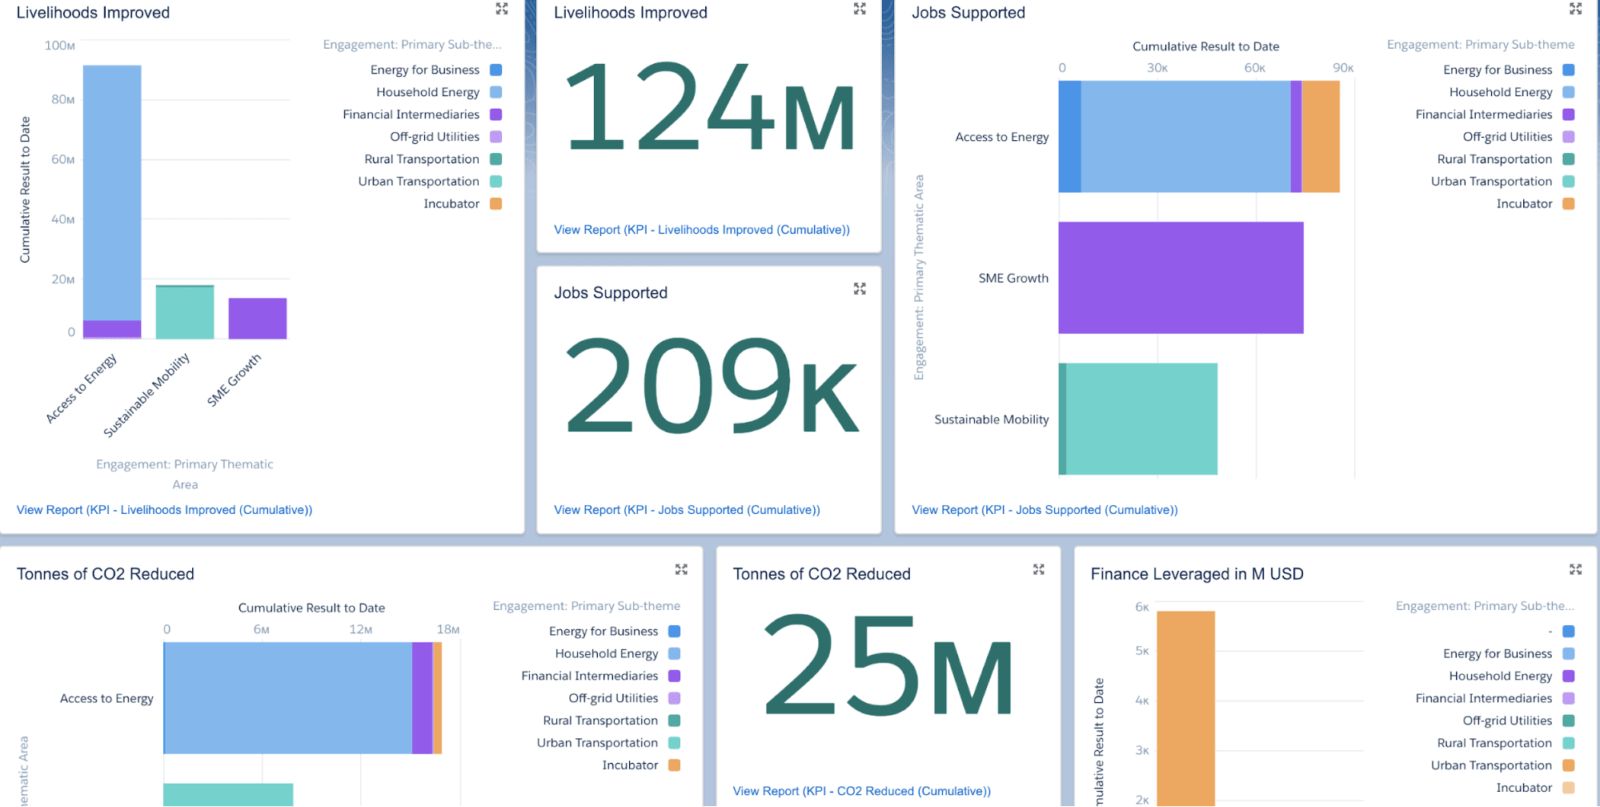Click Access to Energy axis label in Jobs Supported chart
Viewport: 1600px width, 807px height.
1002,137
